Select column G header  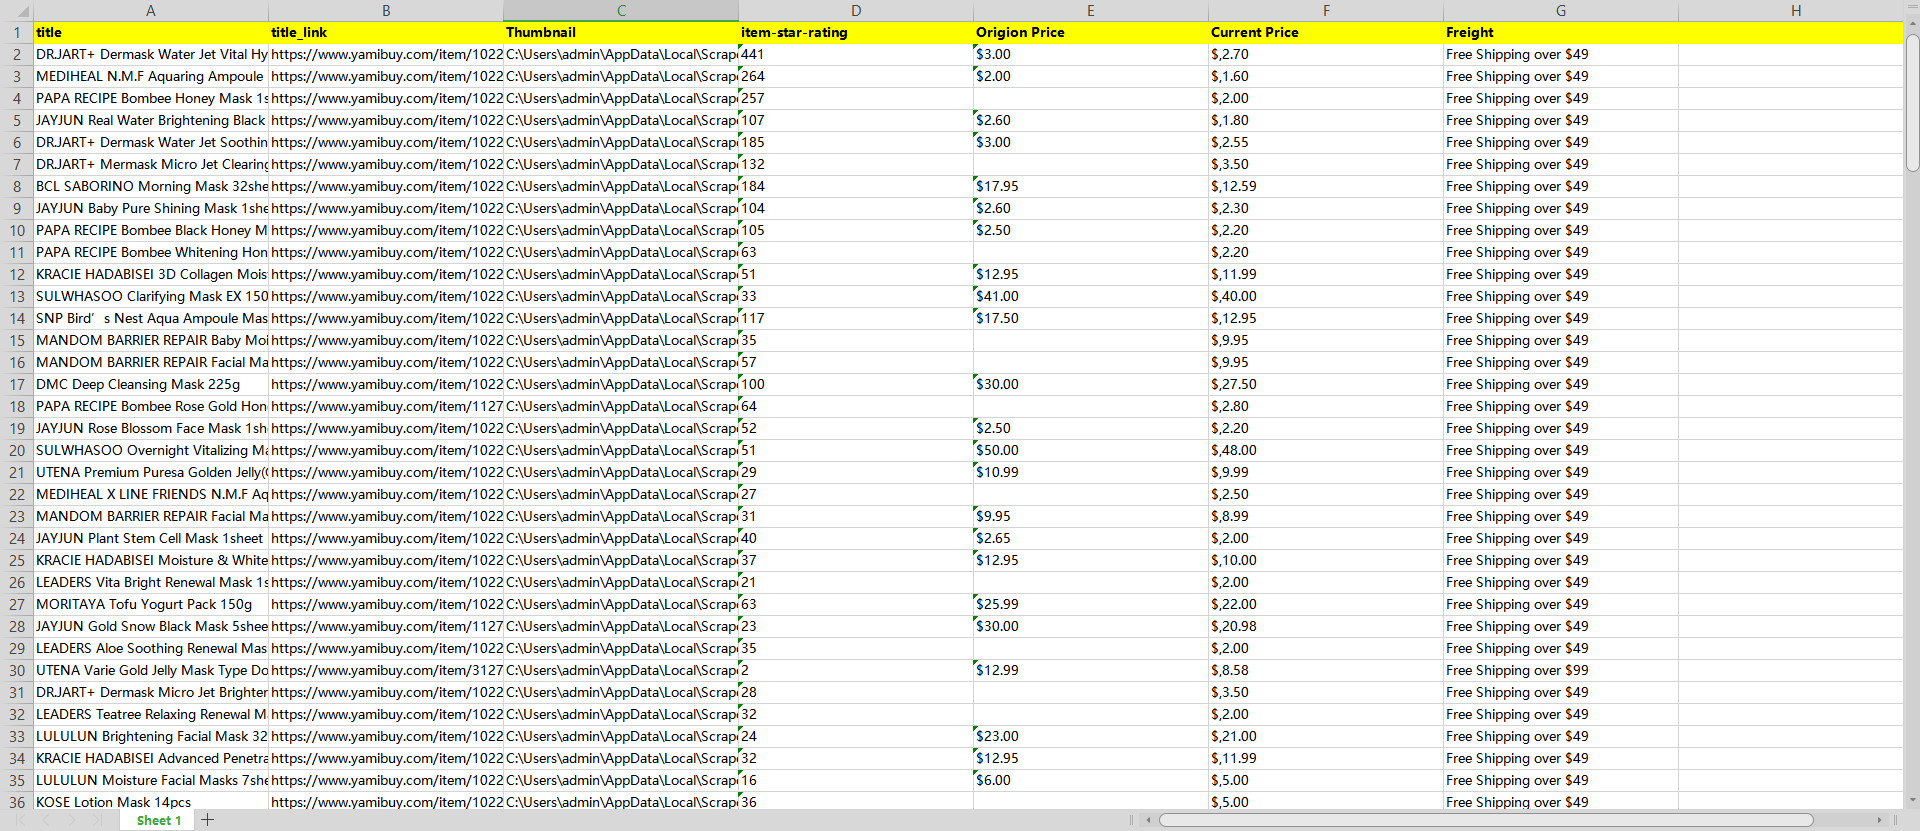(x=1561, y=11)
